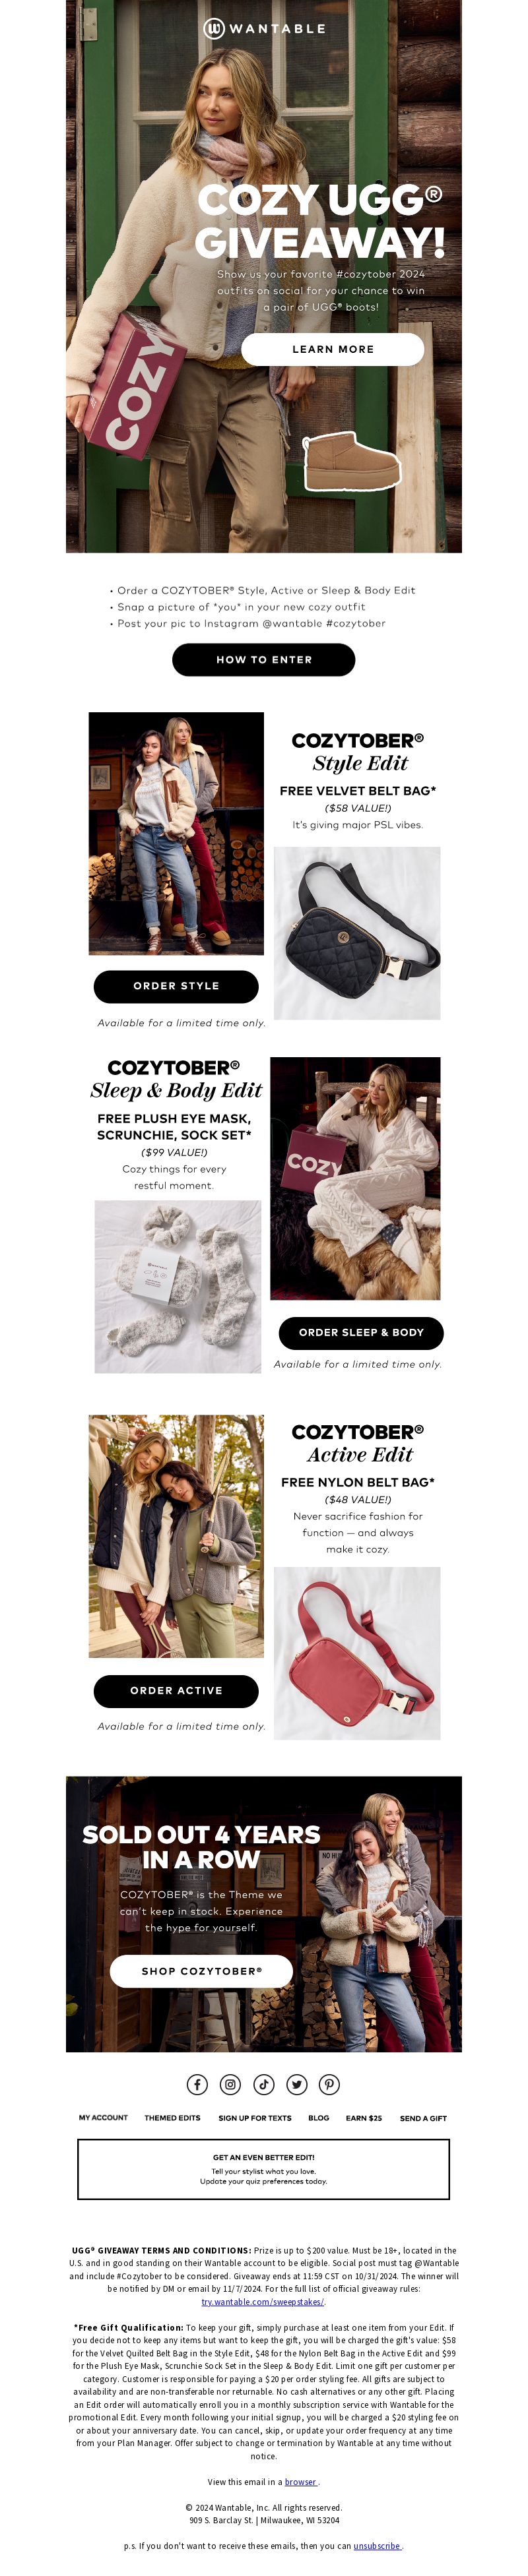Viewport: 528px width, 2576px height.
Task: Open the Twitter social icon
Action: (x=296, y=2085)
